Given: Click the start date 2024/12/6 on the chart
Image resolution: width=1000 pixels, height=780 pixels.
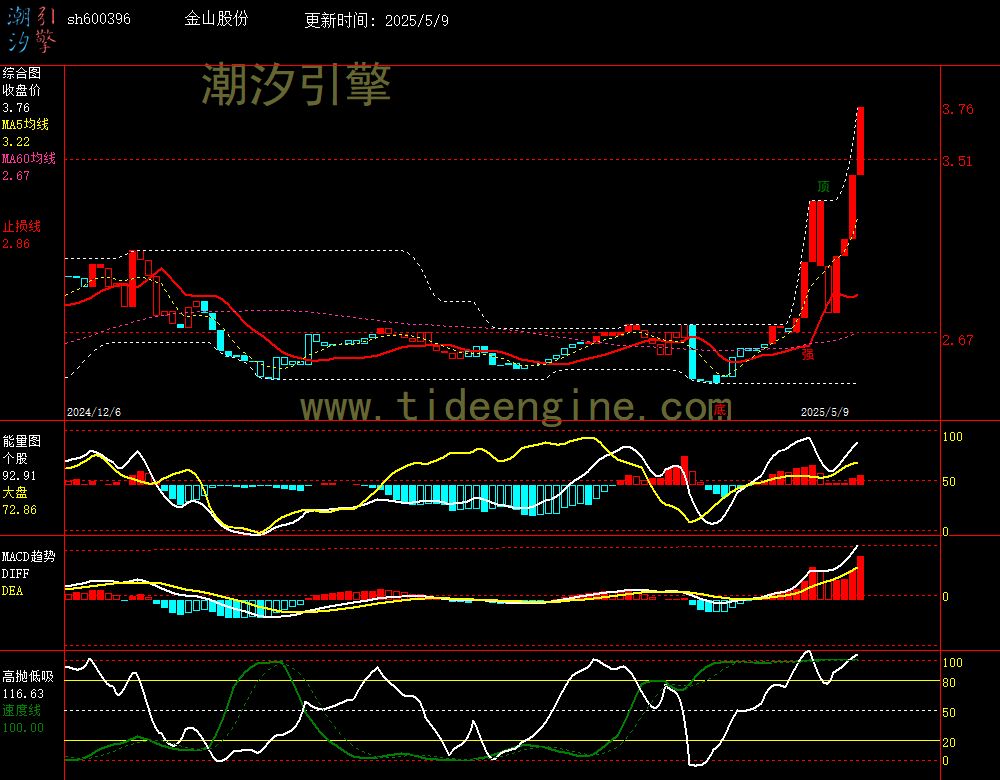Looking at the screenshot, I should coord(94,412).
